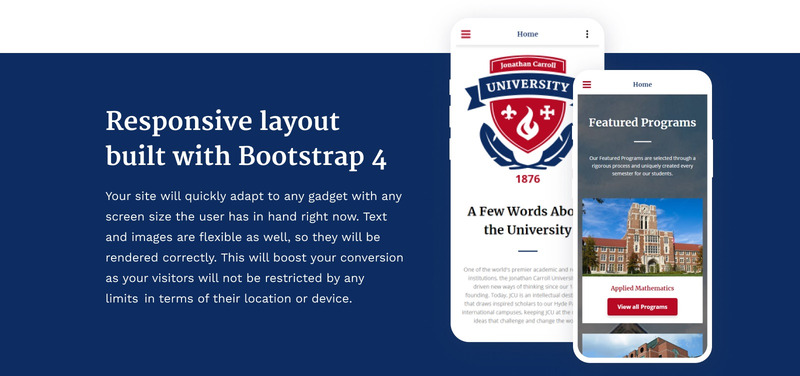Click the Applied Mathematics link
This screenshot has width=800, height=376.
[x=642, y=288]
